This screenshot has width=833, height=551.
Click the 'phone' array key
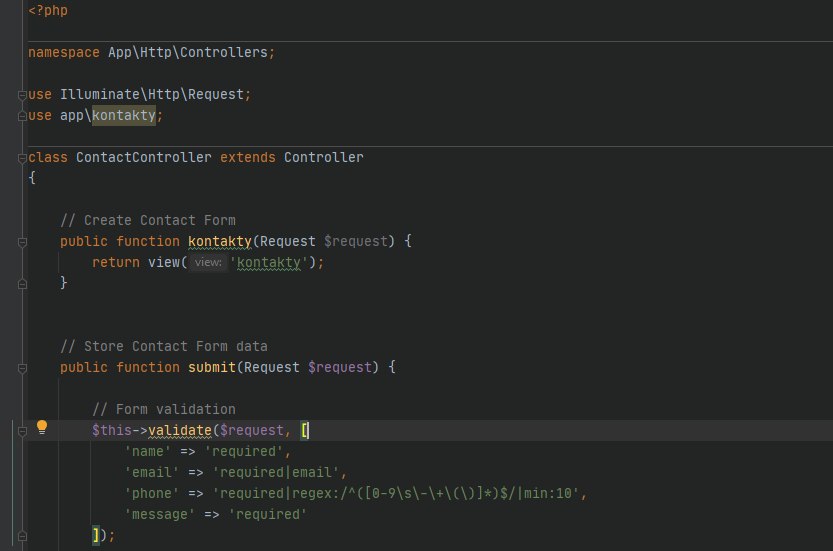coord(151,493)
